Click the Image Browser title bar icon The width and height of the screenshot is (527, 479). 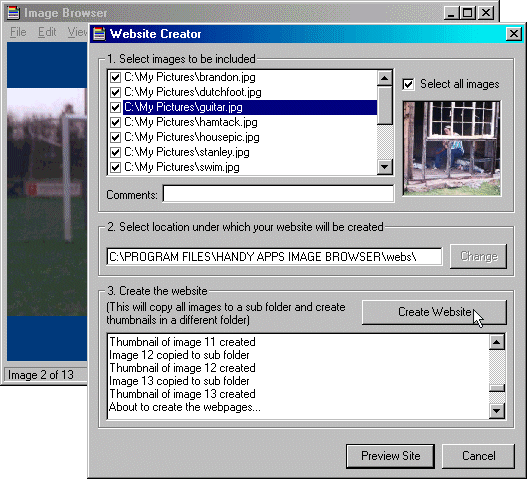pyautogui.click(x=13, y=13)
